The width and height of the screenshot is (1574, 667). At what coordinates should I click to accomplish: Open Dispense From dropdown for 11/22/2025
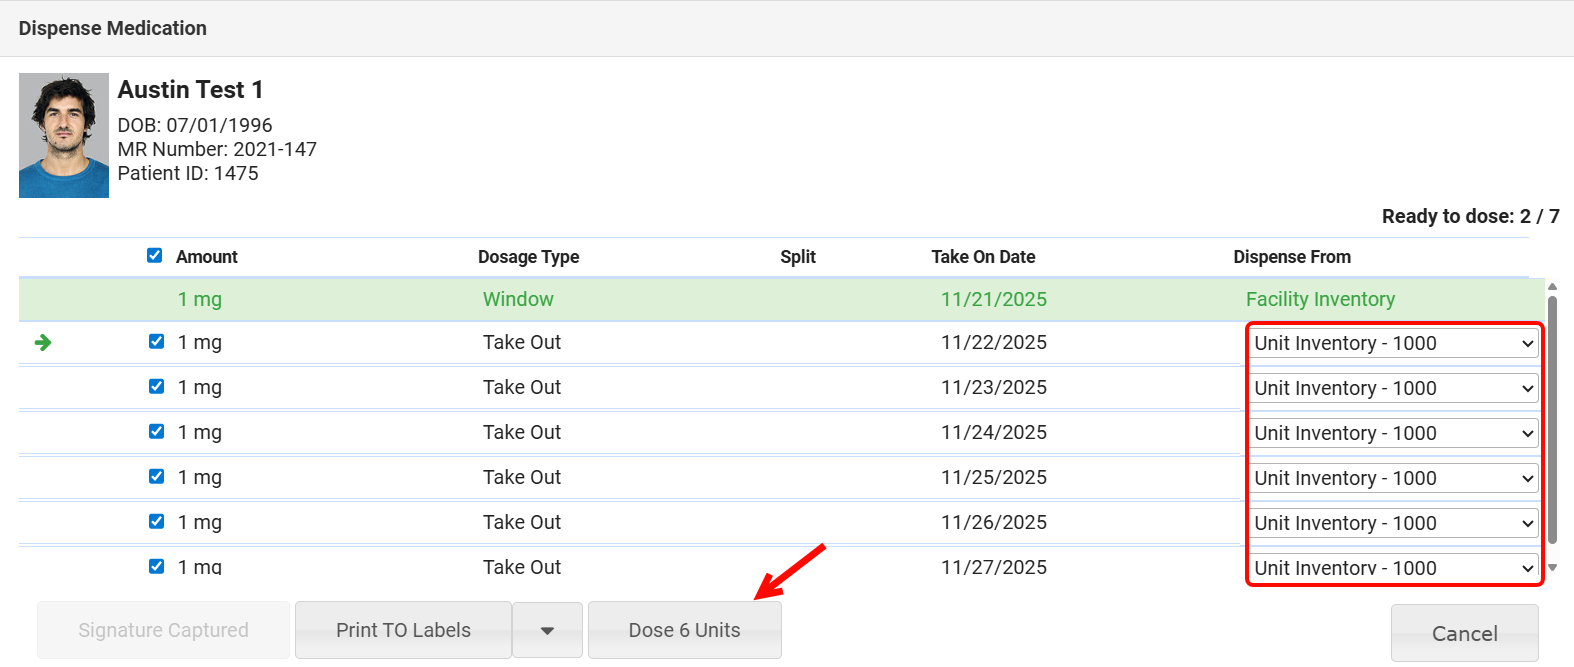click(1393, 343)
